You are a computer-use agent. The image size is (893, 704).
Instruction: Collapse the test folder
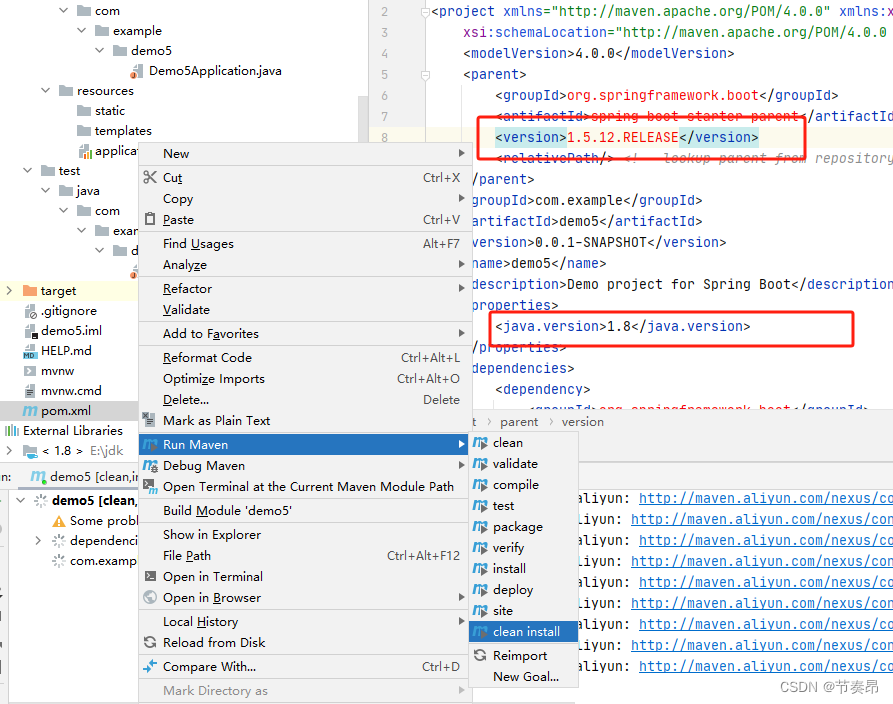[x=27, y=170]
